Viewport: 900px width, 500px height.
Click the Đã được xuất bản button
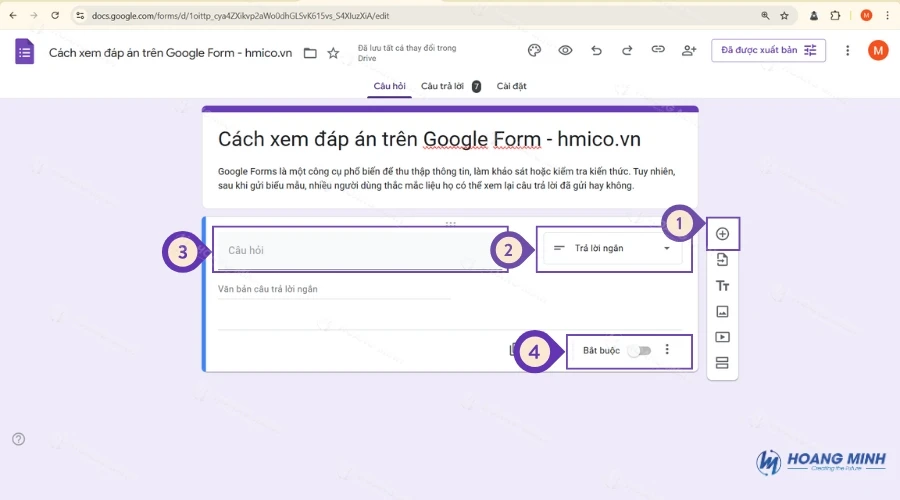pyautogui.click(x=768, y=51)
